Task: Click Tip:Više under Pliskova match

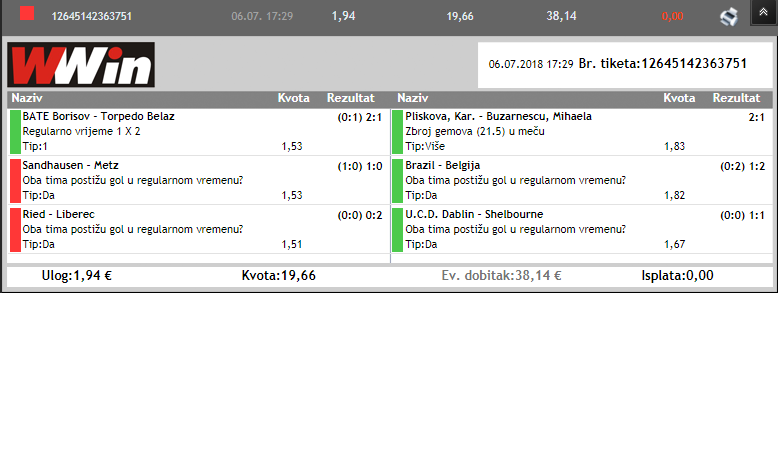Action: coord(425,146)
